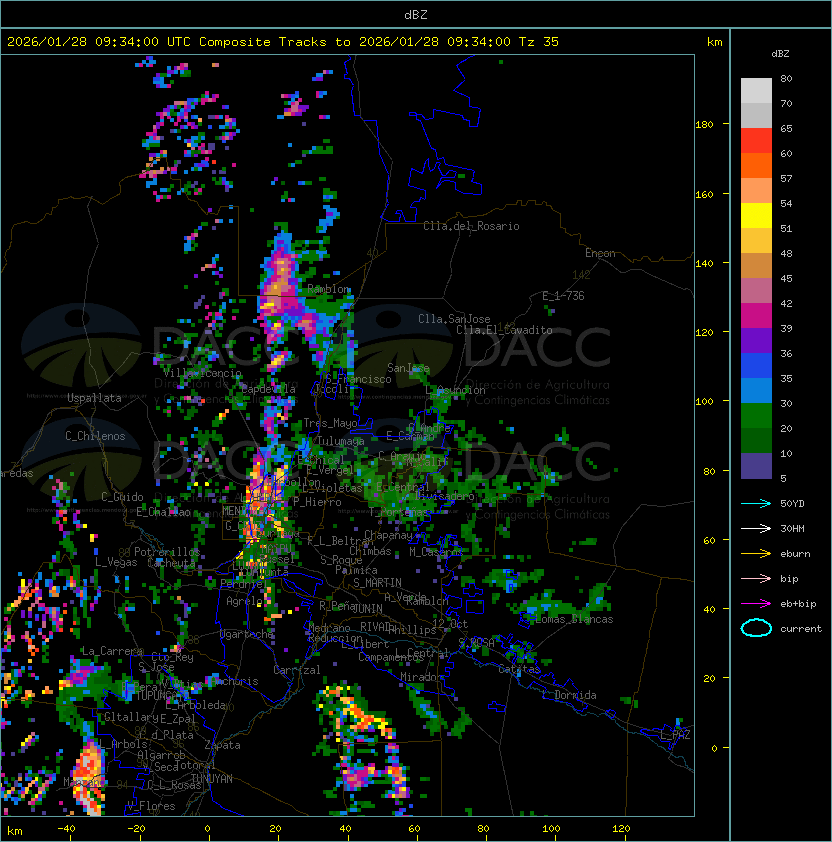
Task: Click the -20 tick on x-axis
Action: click(x=136, y=829)
